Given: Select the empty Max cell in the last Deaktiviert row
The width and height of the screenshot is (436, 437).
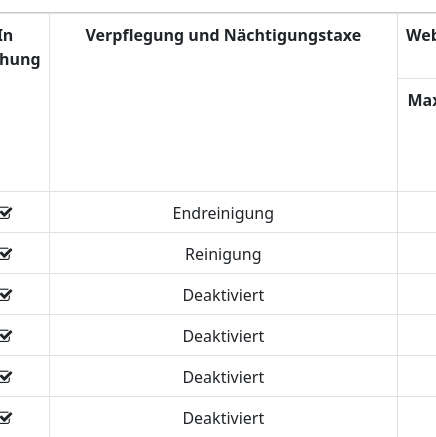Looking at the screenshot, I should click(417, 417).
